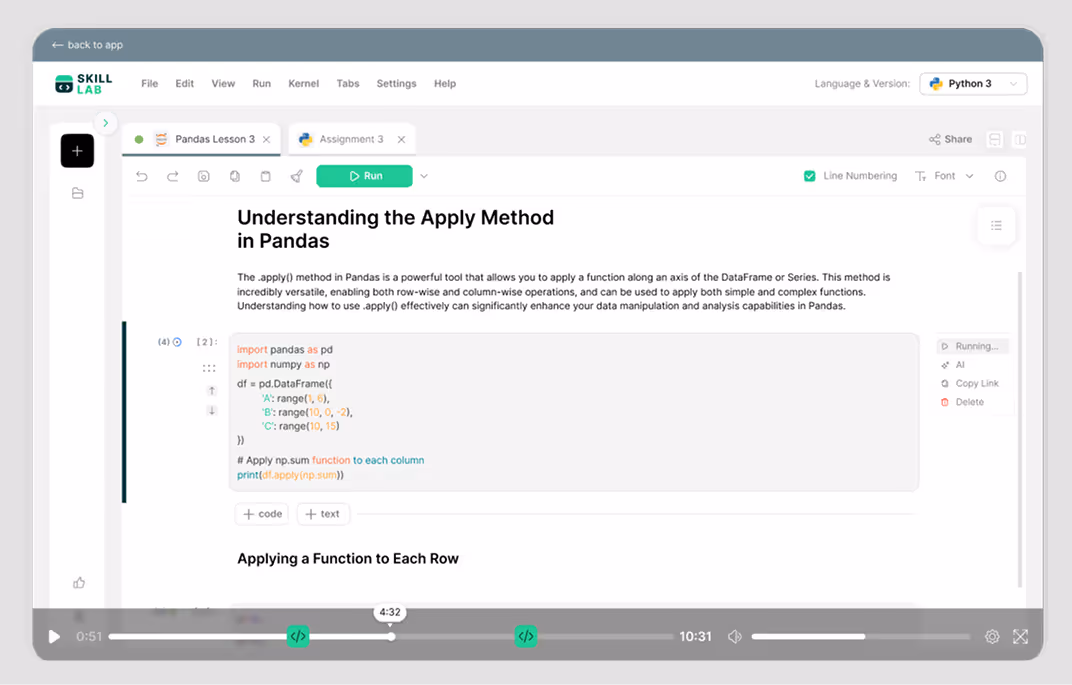Open the Font dropdown
Screen dimensions: 1072x685
[944, 176]
